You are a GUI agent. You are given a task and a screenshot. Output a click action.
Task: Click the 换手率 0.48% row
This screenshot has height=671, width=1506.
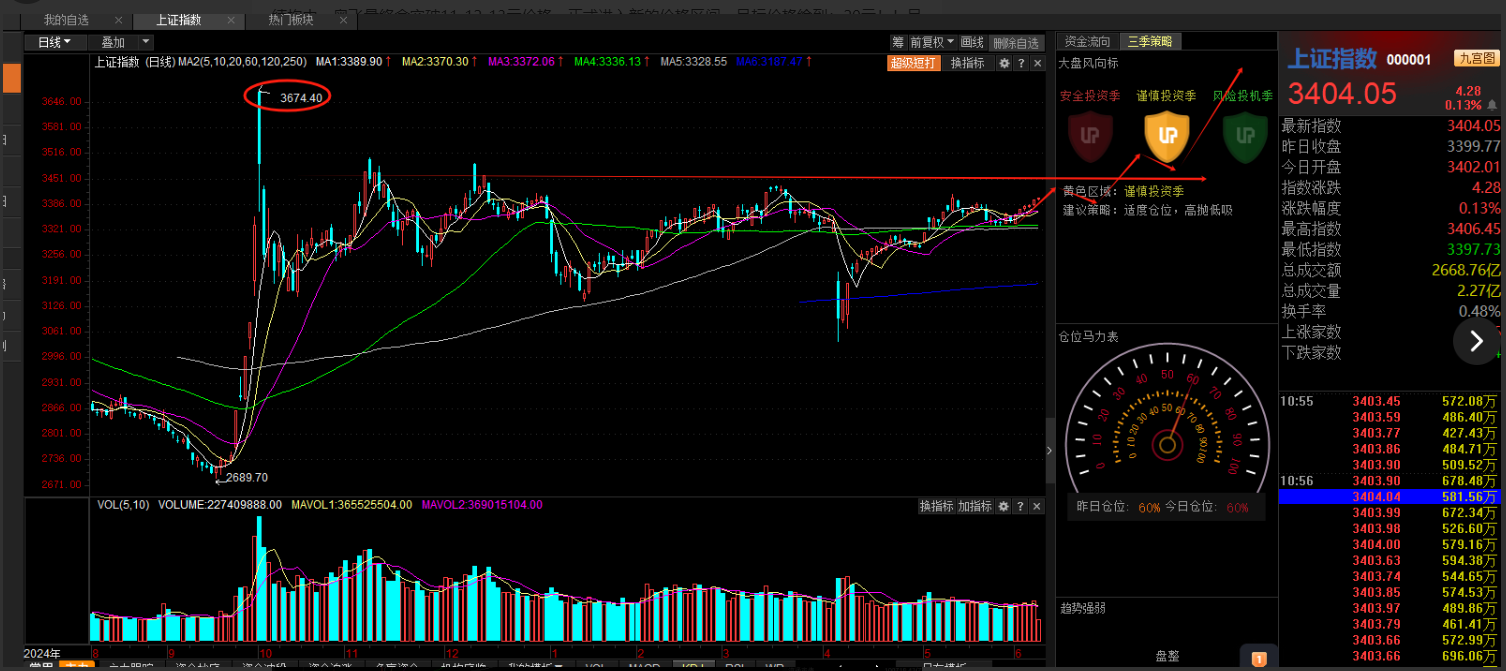point(1392,311)
